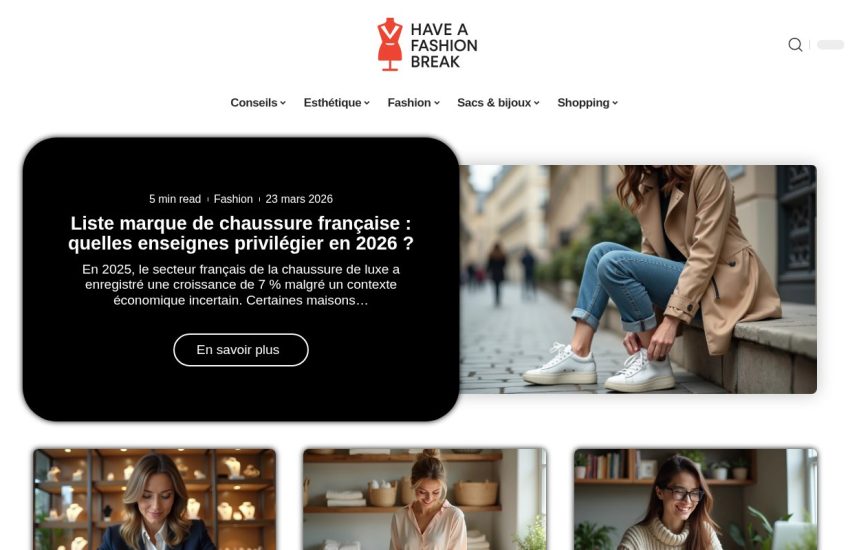Click the red mannequin logo icon
Screen dimensions: 850x550
point(390,44)
